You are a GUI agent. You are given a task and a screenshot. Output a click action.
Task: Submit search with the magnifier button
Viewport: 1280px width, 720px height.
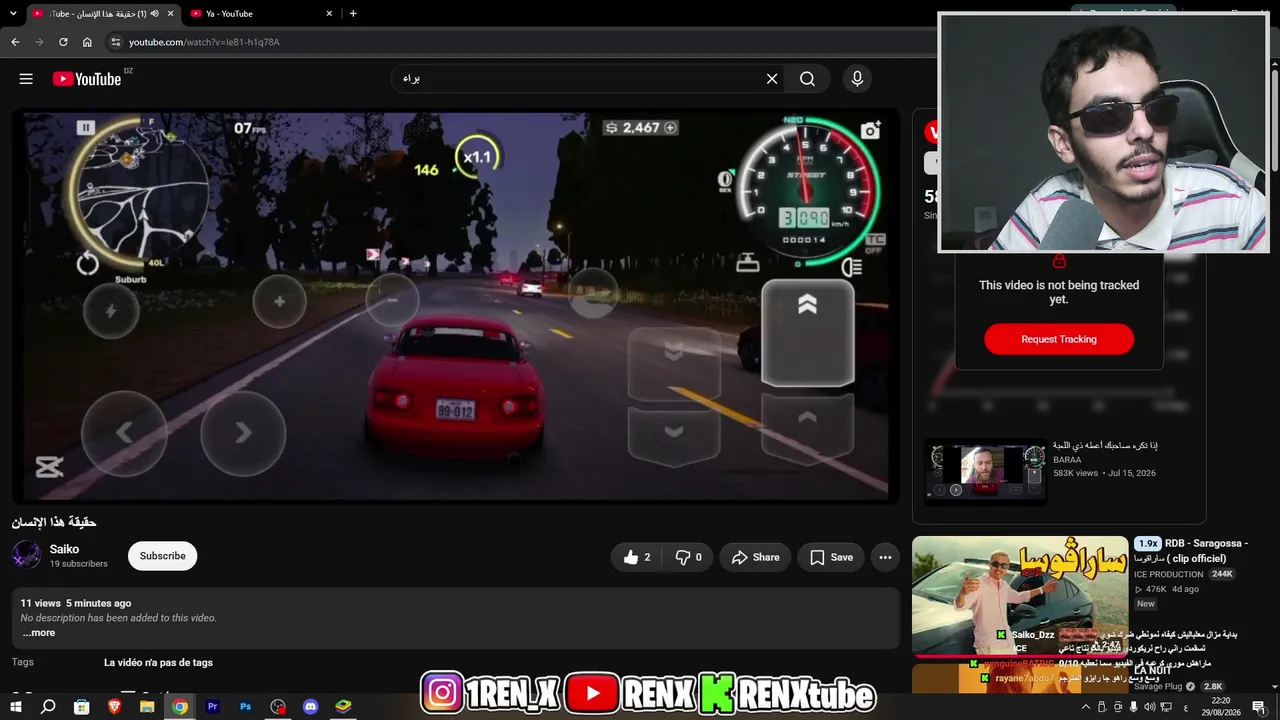click(807, 79)
